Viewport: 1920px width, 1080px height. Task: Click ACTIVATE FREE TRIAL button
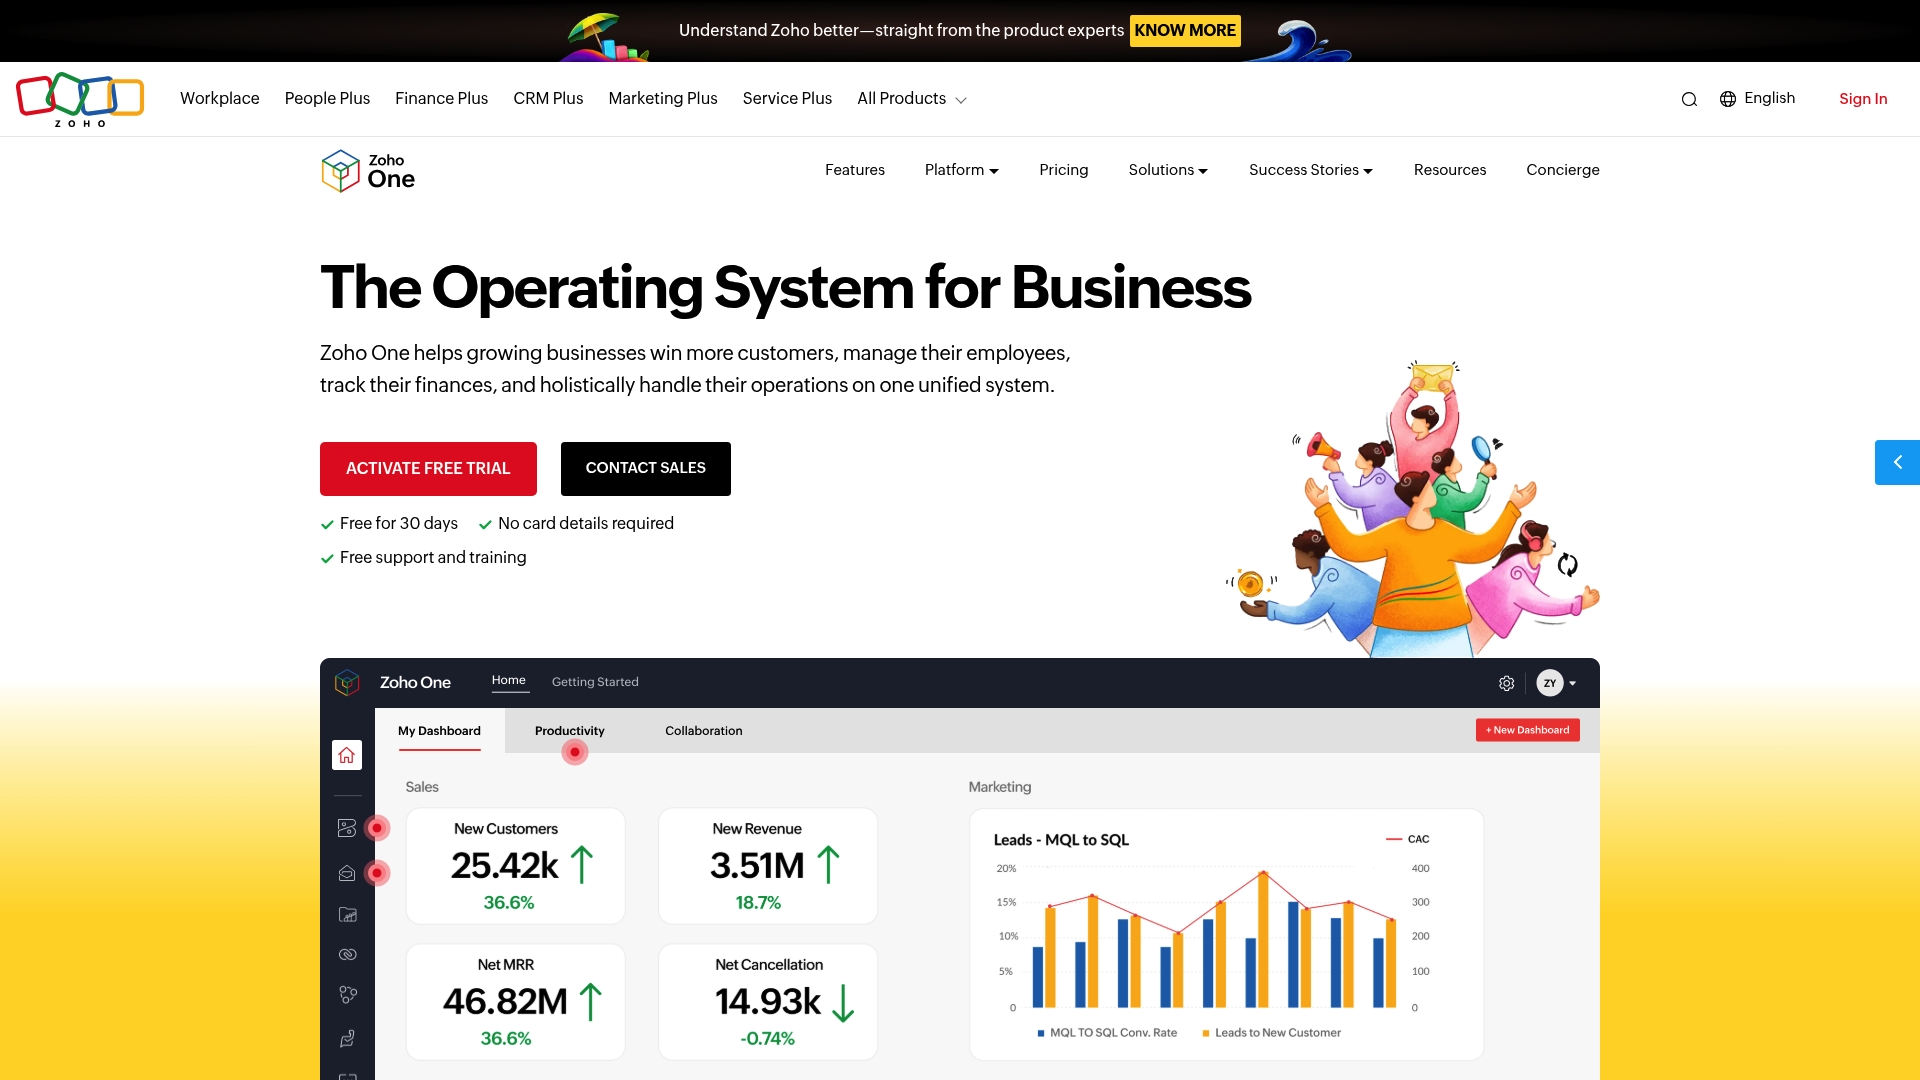click(x=428, y=469)
